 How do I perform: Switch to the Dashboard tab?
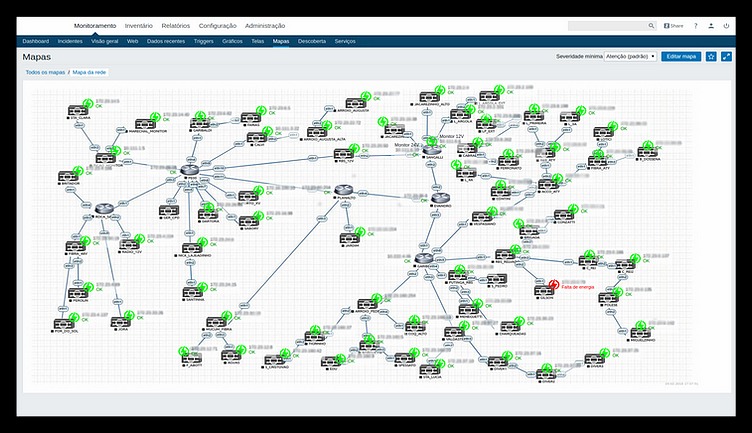[x=35, y=42]
